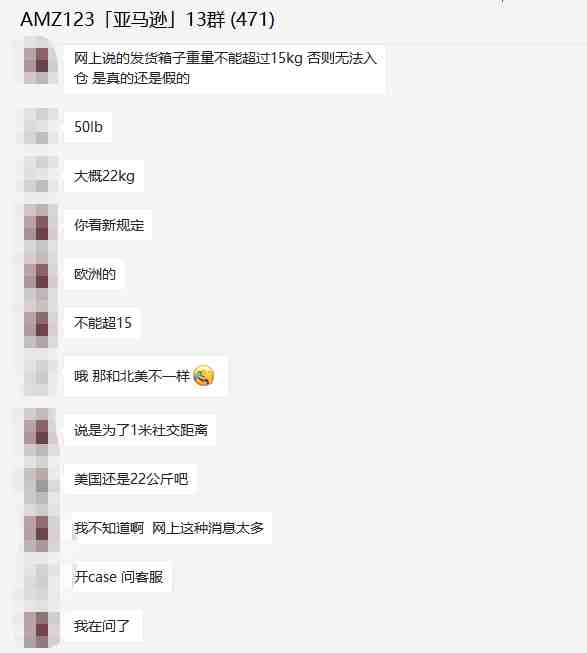
Task: Select the message bubble 说是为了1米社交距离
Action: 140,430
